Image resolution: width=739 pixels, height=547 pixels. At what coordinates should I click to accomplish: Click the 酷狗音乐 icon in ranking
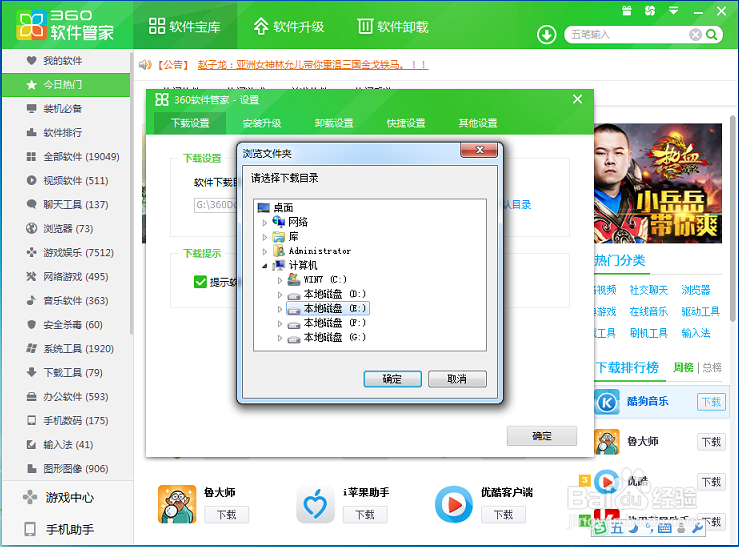(607, 402)
